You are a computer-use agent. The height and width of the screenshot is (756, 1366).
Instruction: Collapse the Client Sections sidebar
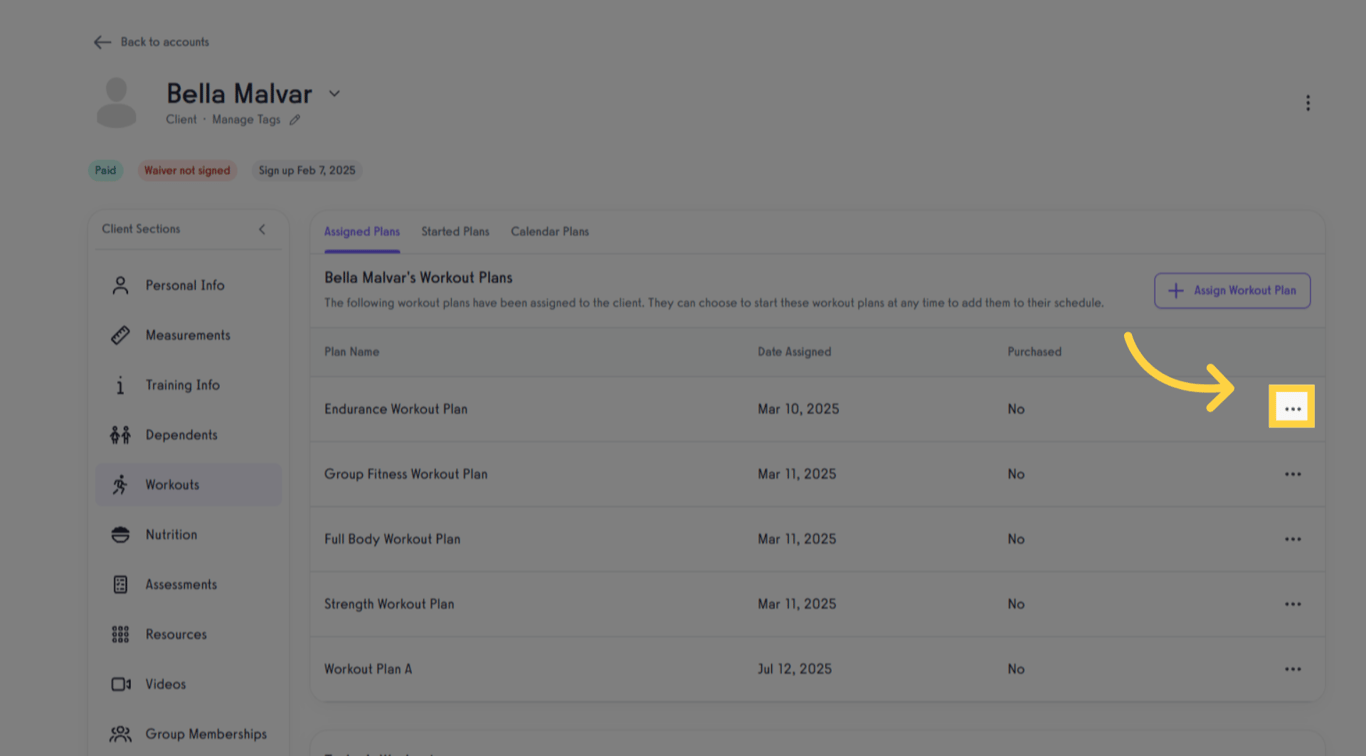point(262,229)
